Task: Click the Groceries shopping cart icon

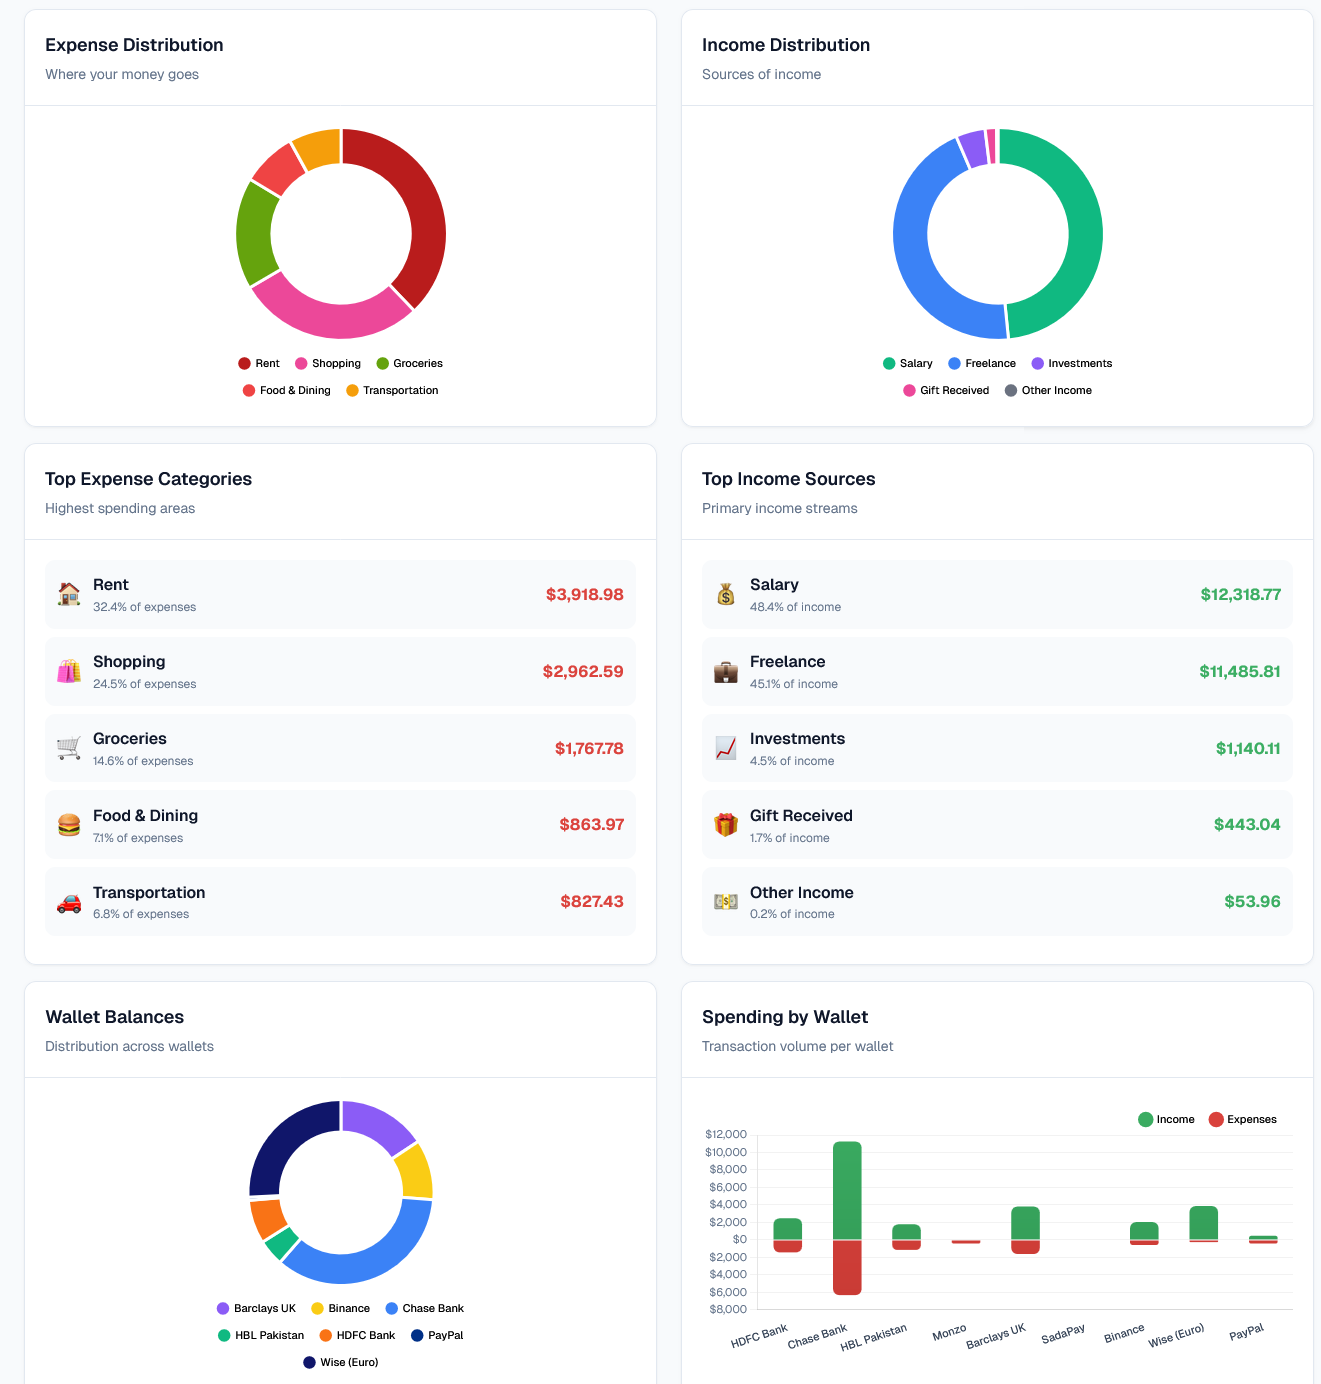Action: [68, 747]
